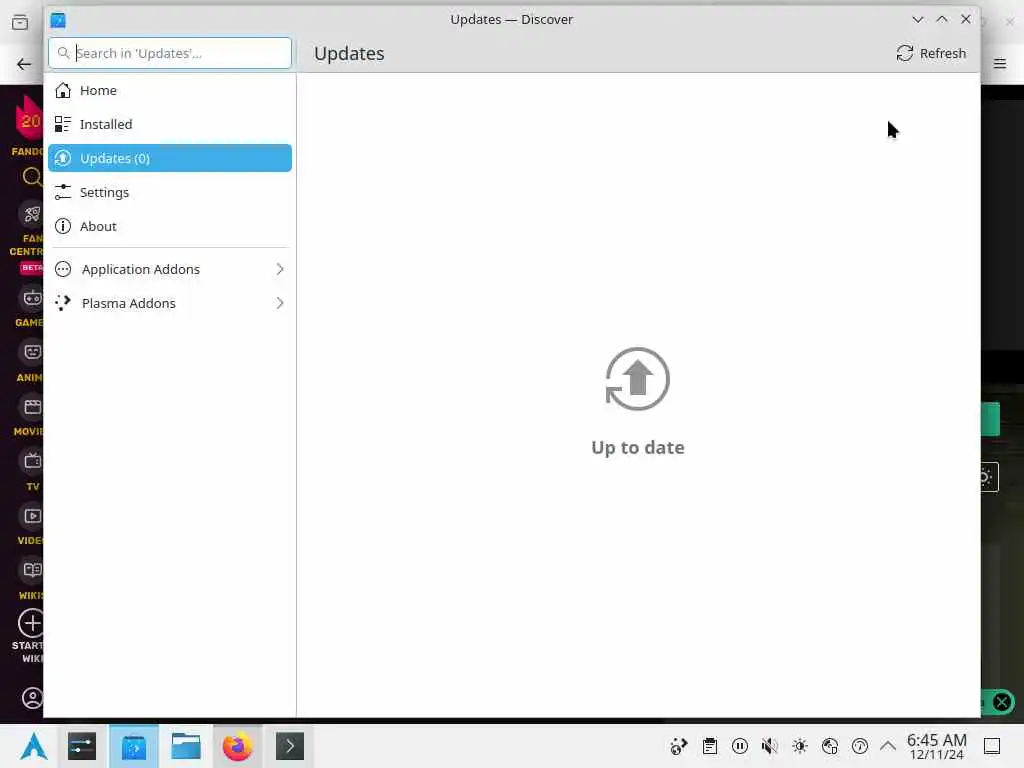The width and height of the screenshot is (1024, 768).
Task: Open the Konsole terminal from taskbar
Action: pos(290,746)
